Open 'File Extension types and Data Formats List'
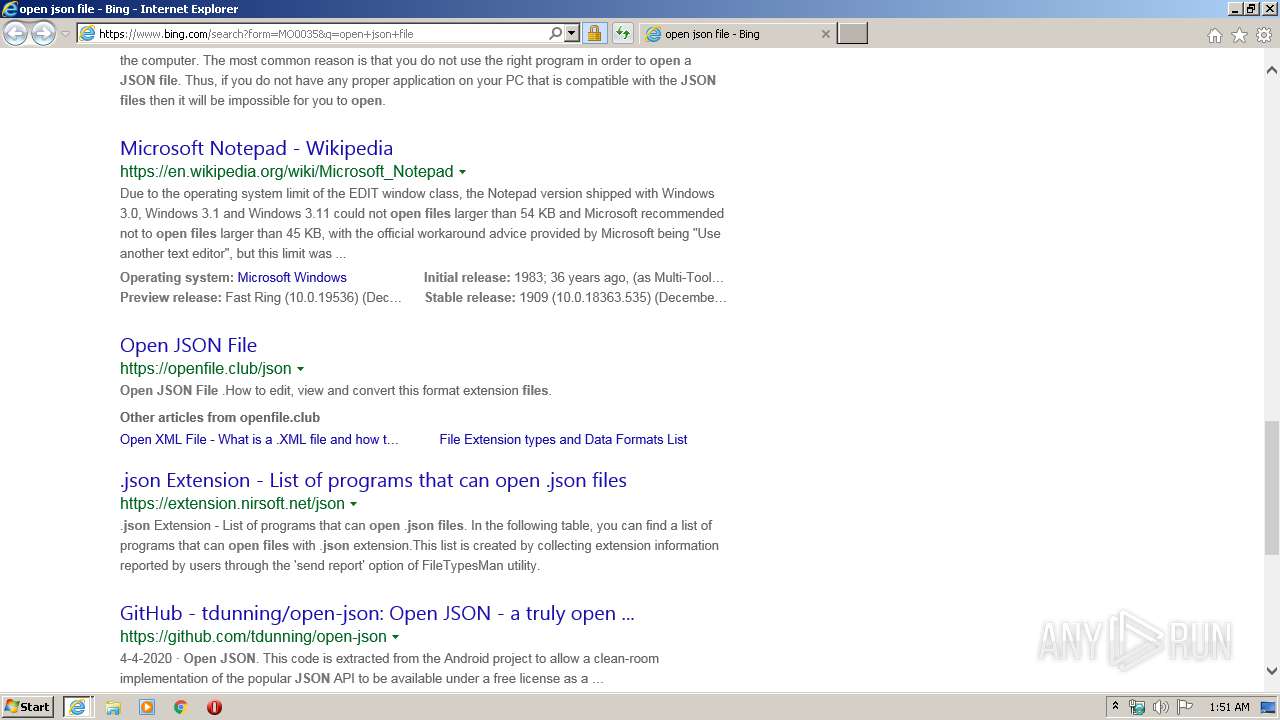The height and width of the screenshot is (720, 1280). (563, 439)
